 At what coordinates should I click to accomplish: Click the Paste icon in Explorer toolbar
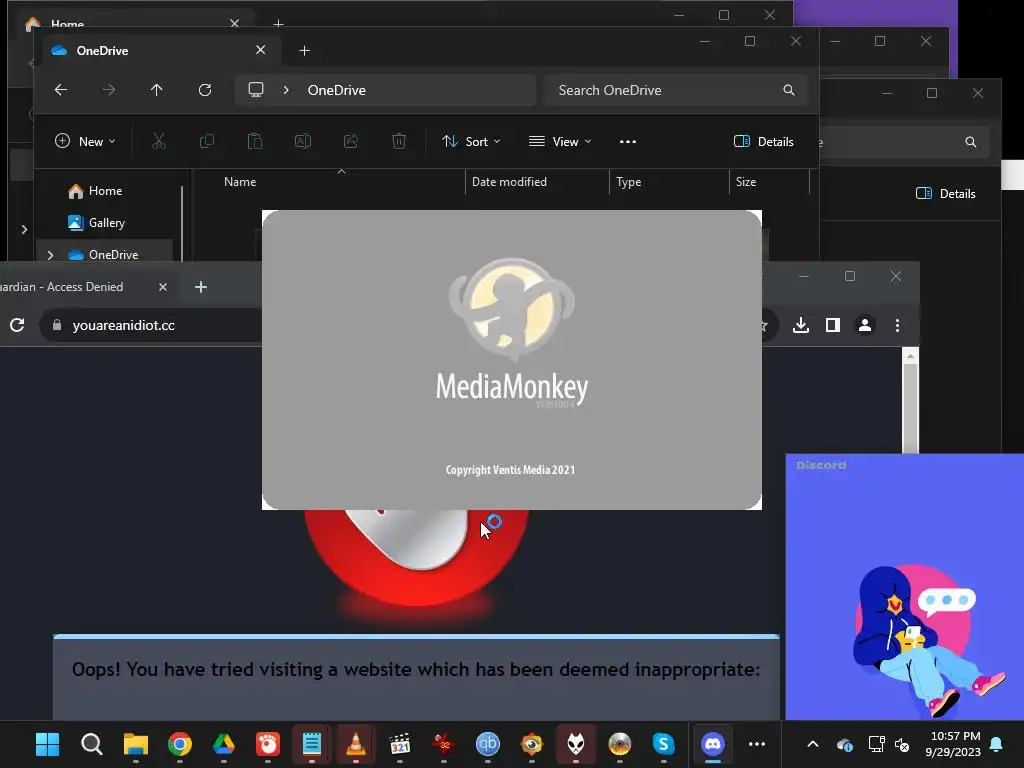pyautogui.click(x=255, y=142)
